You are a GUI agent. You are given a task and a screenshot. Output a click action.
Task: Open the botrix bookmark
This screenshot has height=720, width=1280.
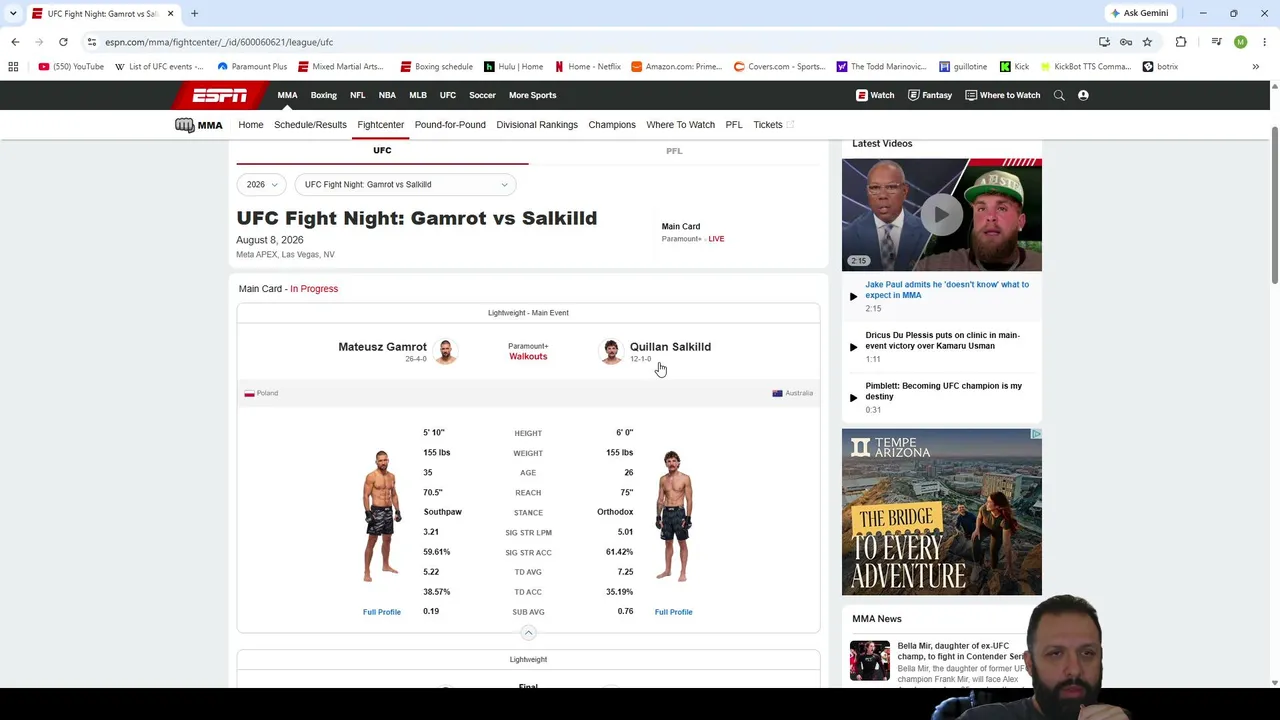click(x=1160, y=67)
